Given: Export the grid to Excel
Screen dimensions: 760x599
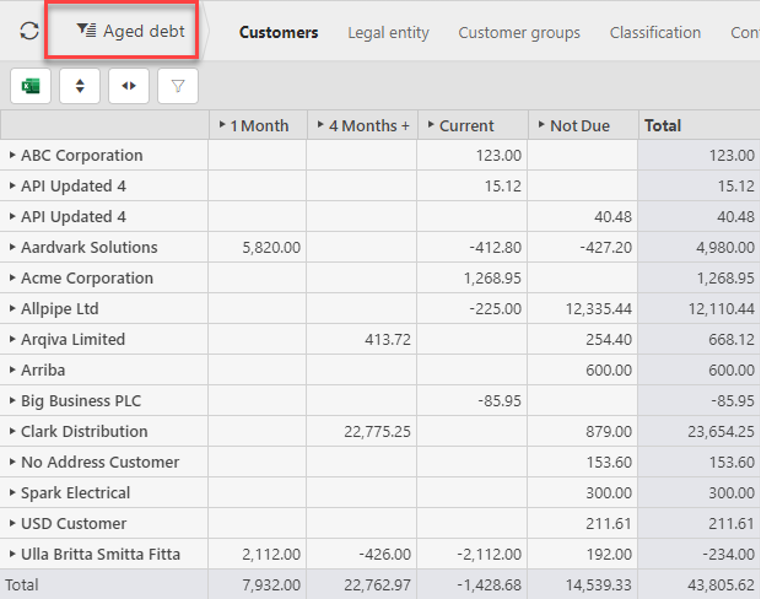Looking at the screenshot, I should [31, 86].
